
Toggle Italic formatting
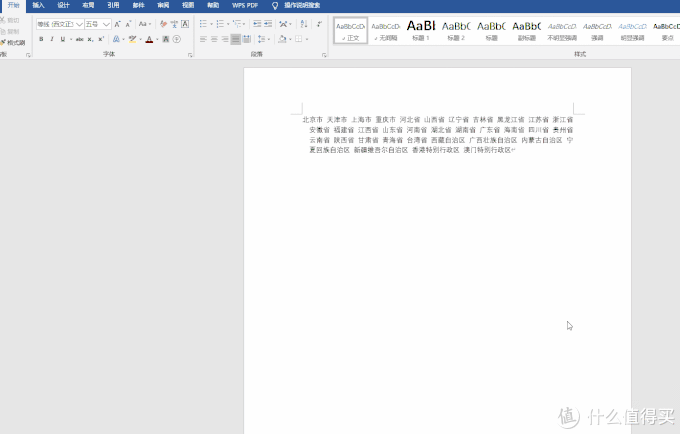pyautogui.click(x=52, y=39)
